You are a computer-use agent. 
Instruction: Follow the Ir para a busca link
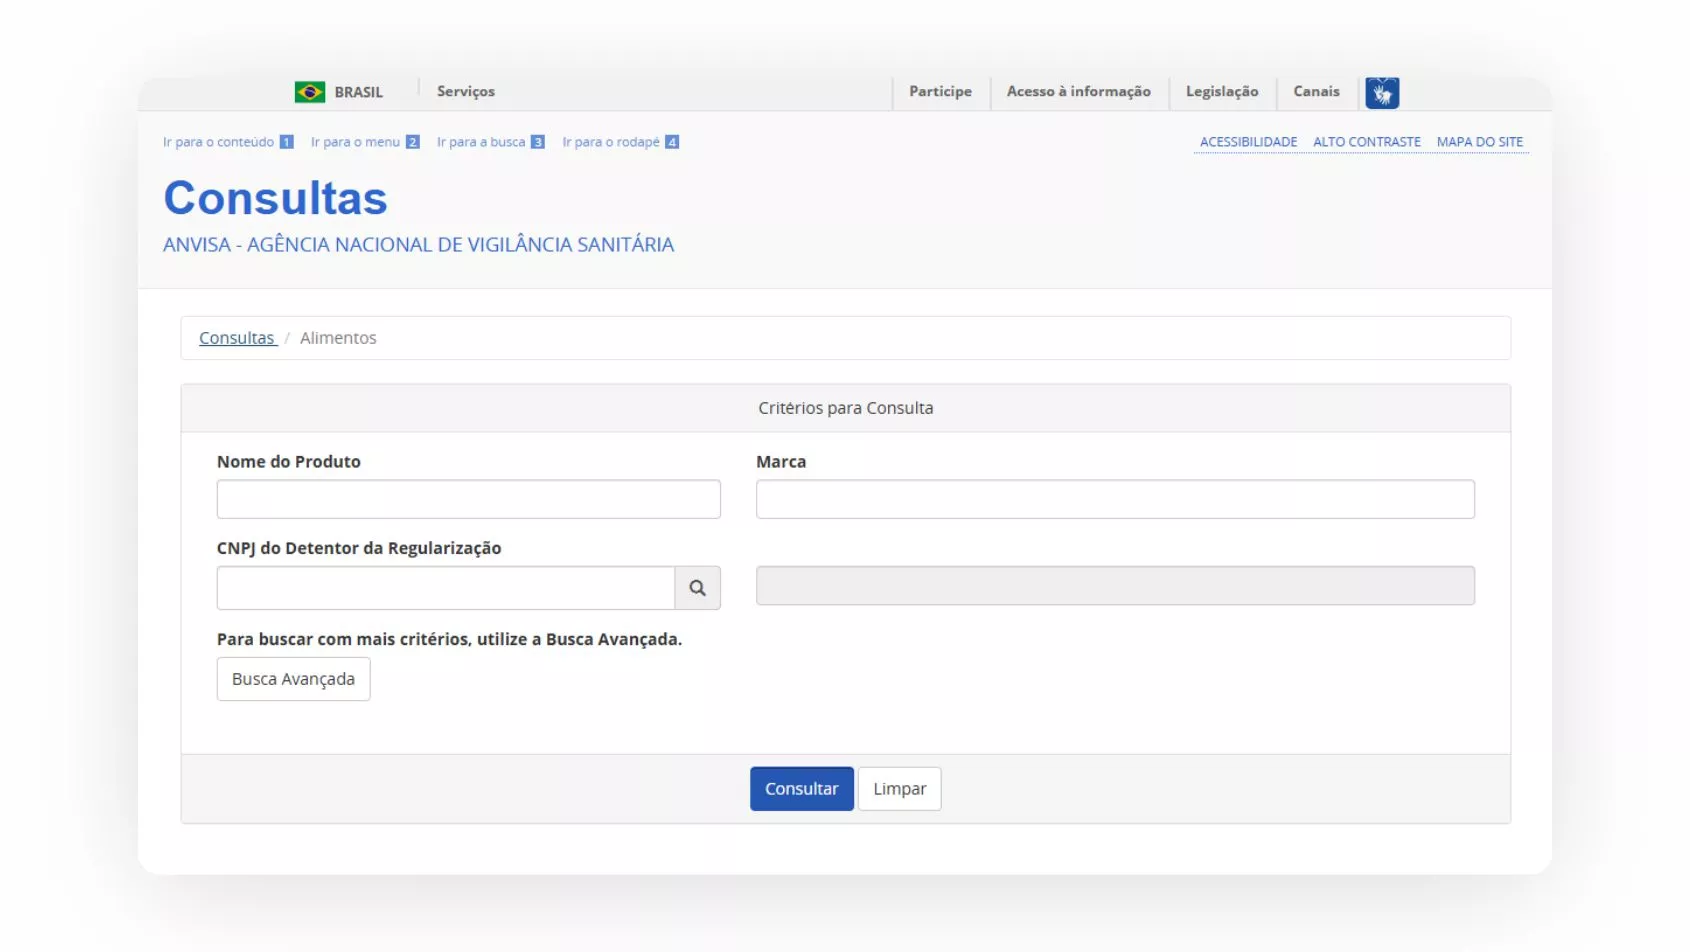click(491, 142)
